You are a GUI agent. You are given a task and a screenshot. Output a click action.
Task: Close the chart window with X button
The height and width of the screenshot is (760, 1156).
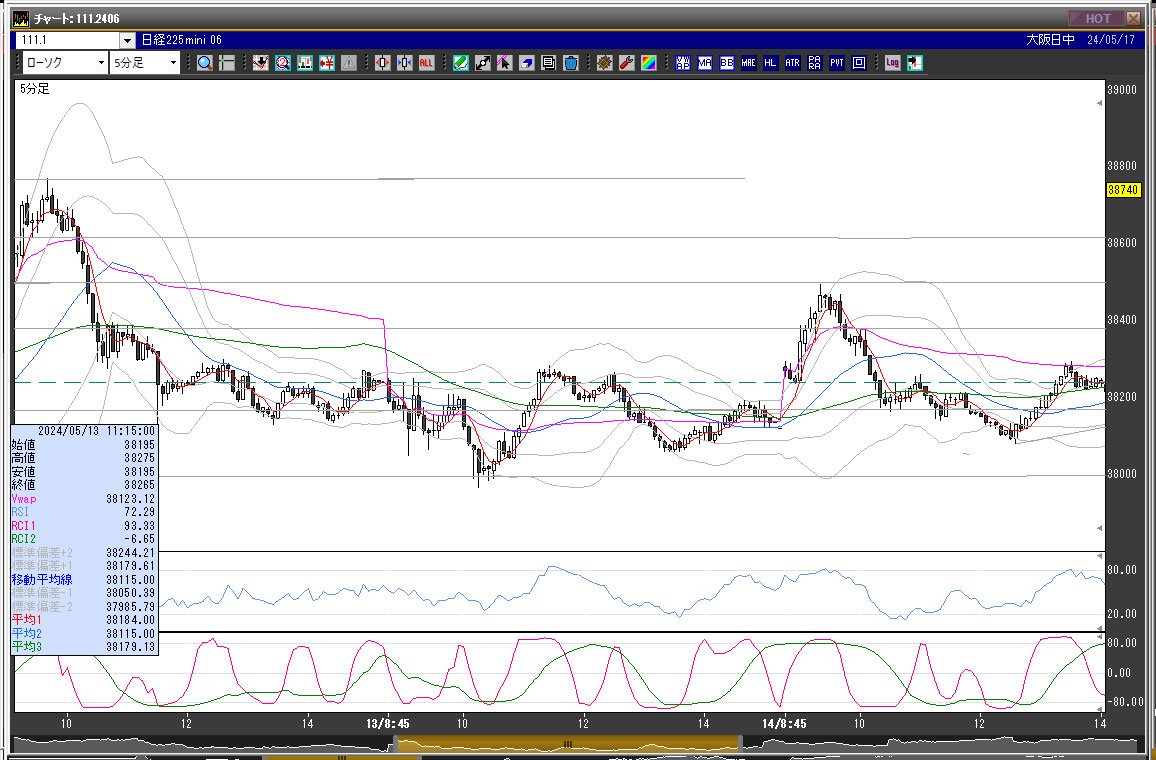(x=1133, y=18)
